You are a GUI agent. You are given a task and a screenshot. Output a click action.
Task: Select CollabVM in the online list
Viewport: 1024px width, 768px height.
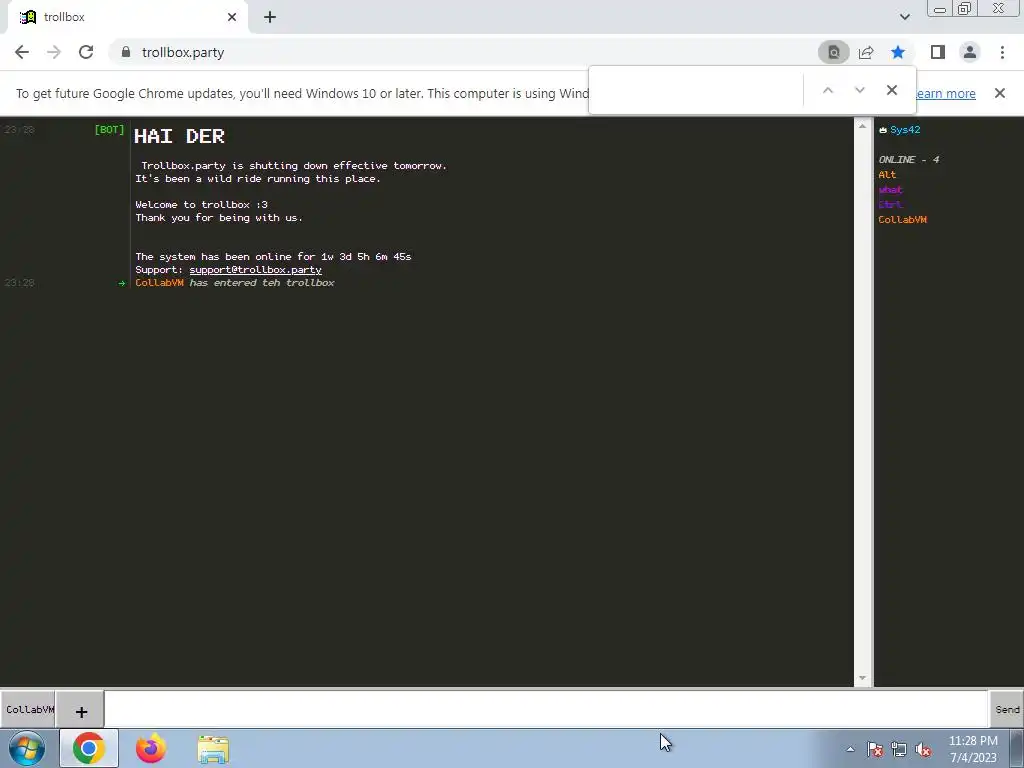pos(902,219)
